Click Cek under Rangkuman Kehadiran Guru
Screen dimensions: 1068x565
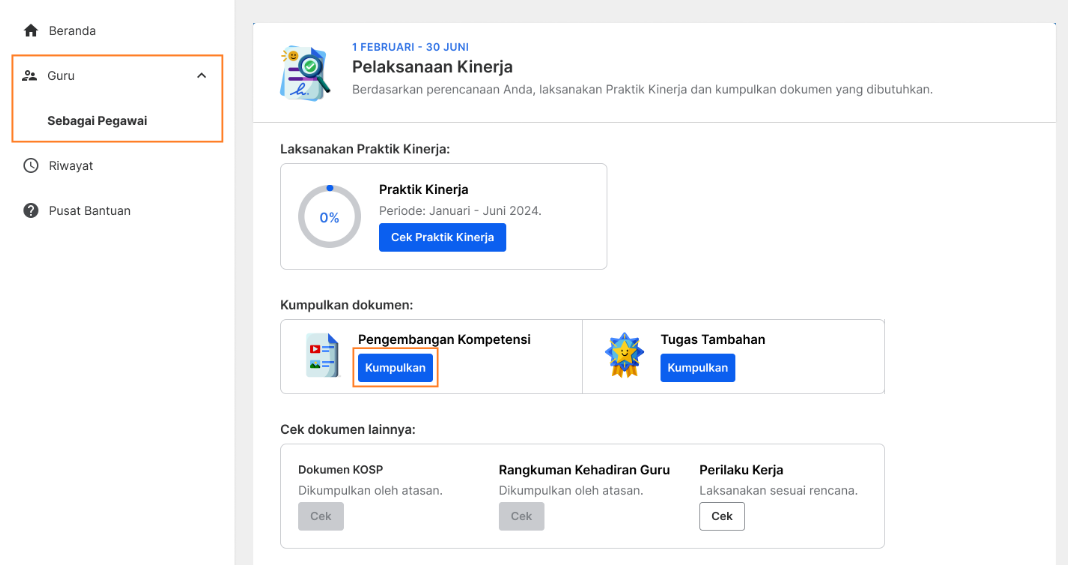click(521, 516)
